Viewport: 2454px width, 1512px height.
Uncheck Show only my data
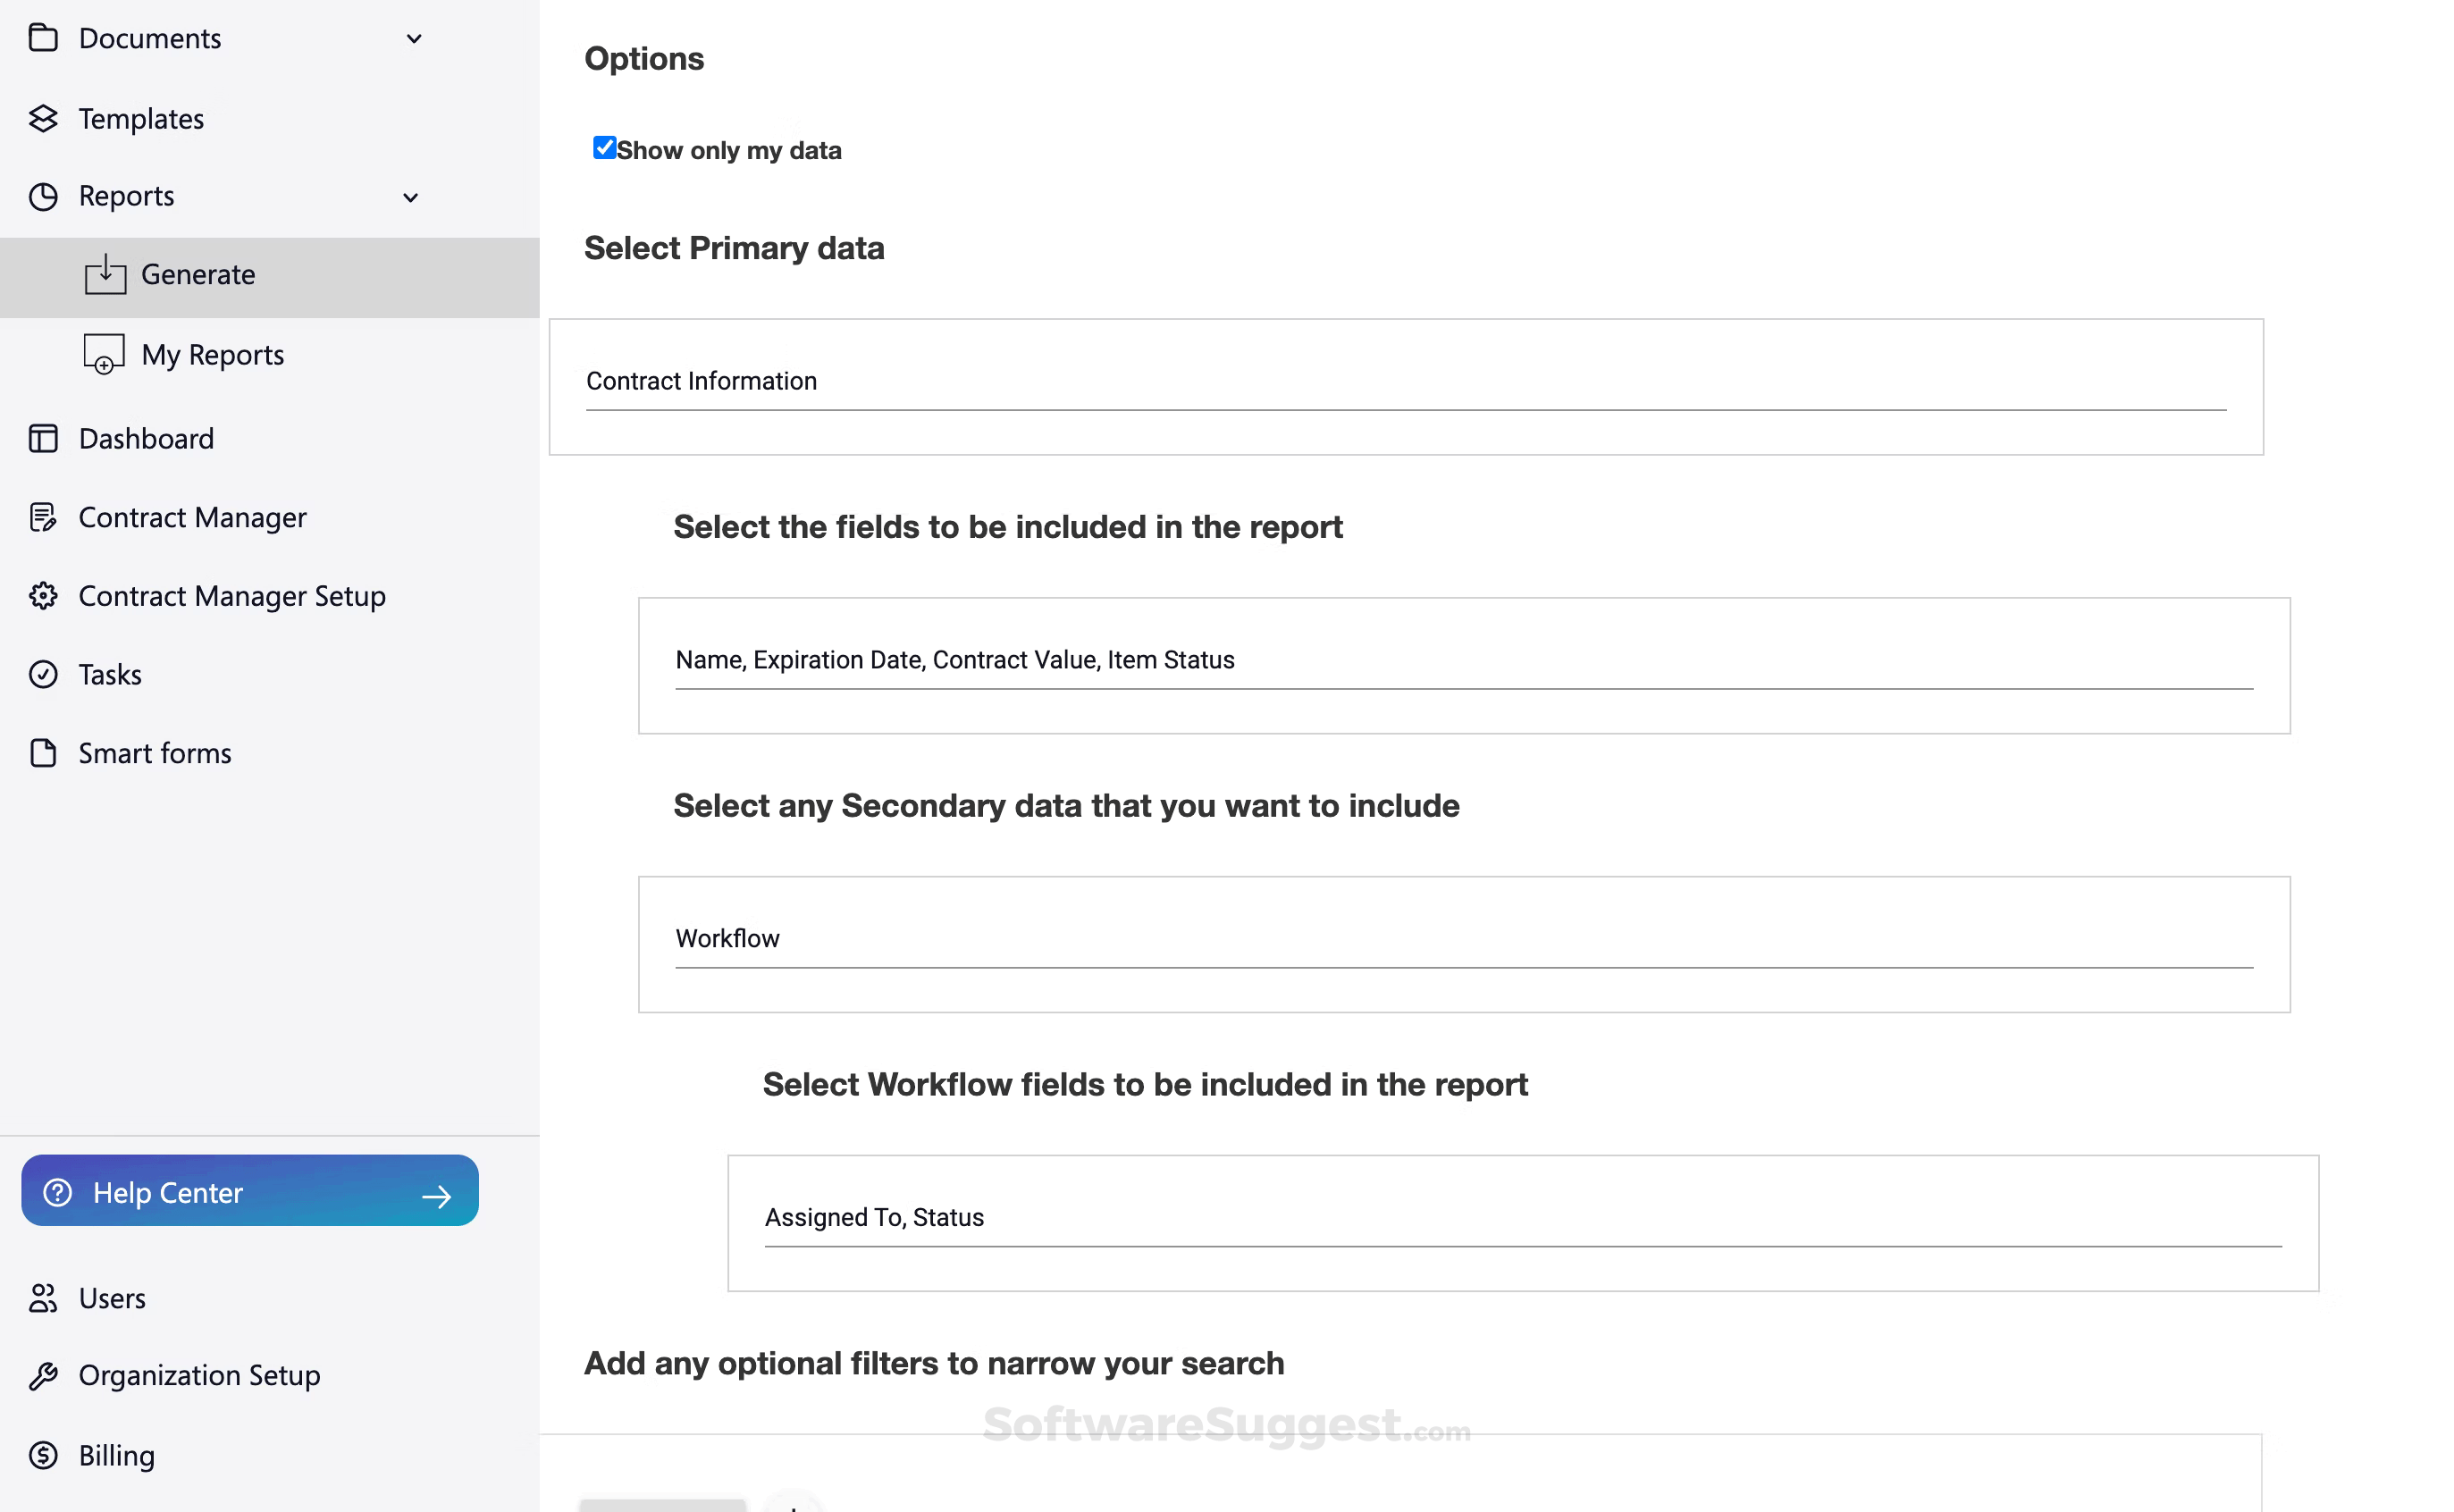pos(604,148)
